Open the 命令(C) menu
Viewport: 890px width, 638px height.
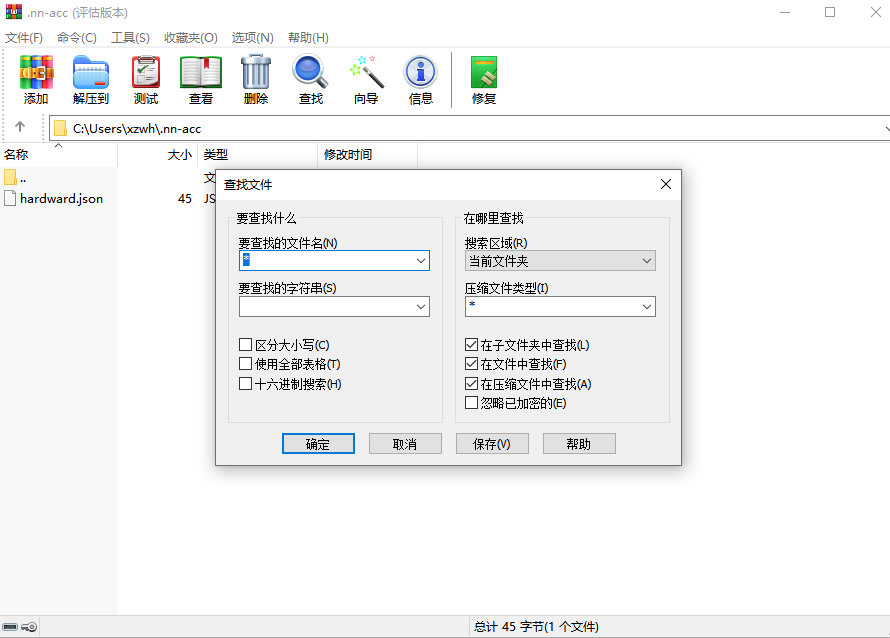pyautogui.click(x=77, y=37)
